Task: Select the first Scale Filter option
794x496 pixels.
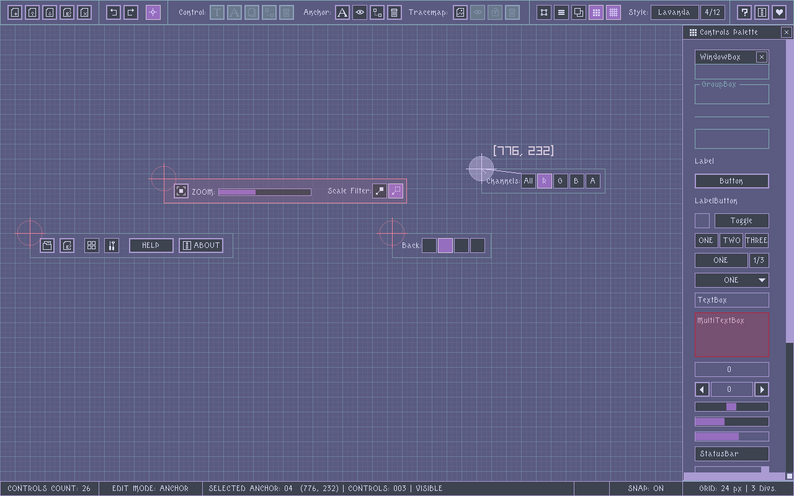Action: point(379,191)
